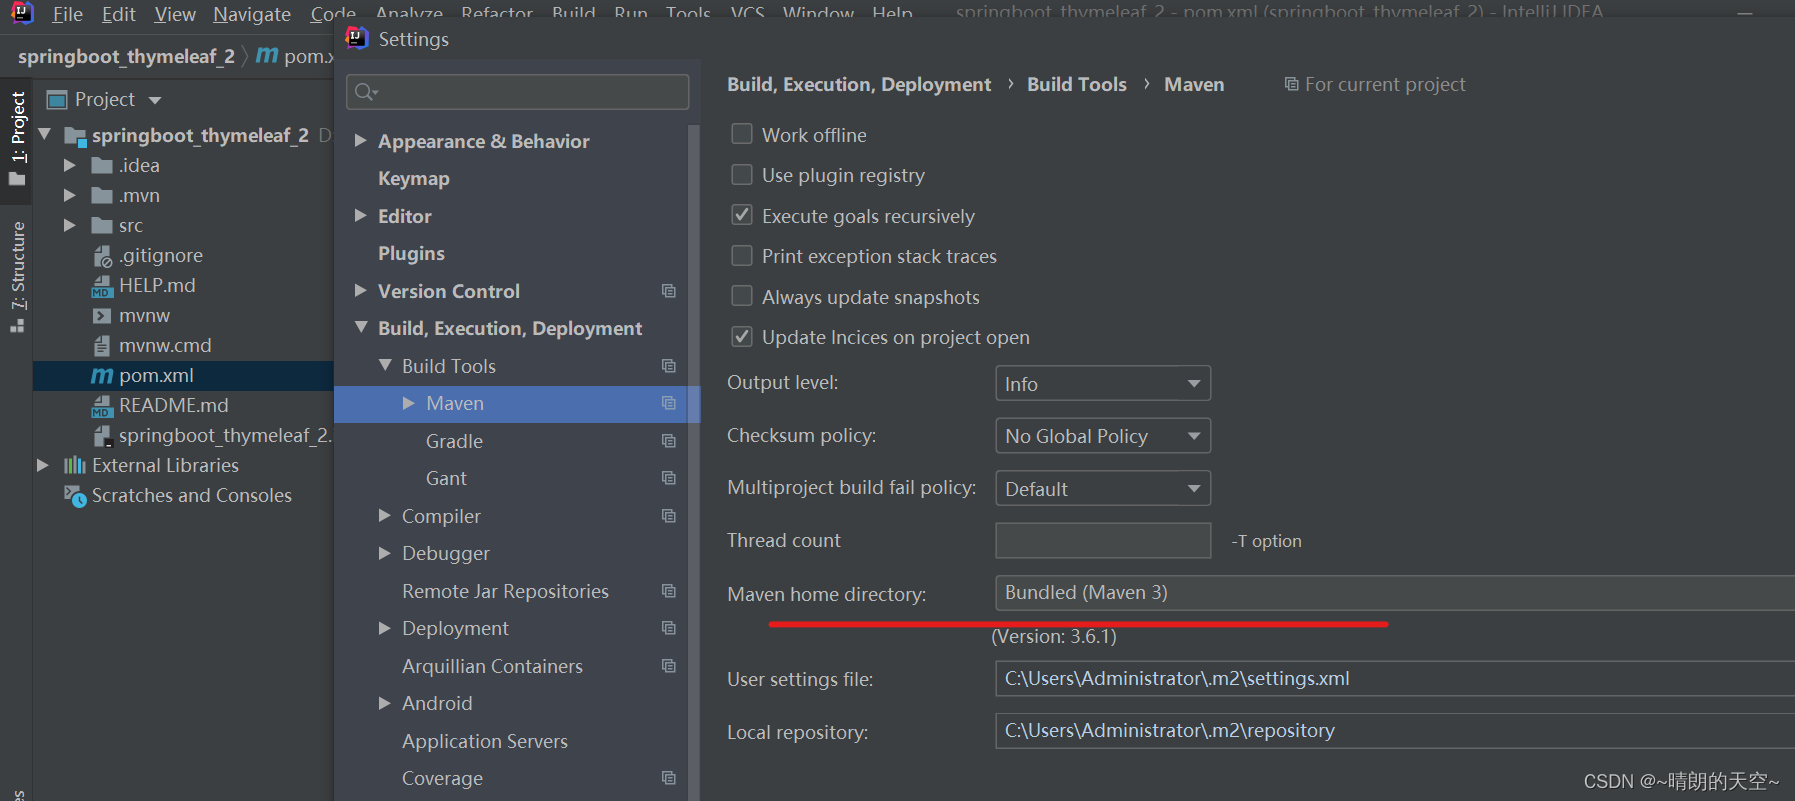
Task: Collapse the Build Tools node
Action: [x=385, y=366]
